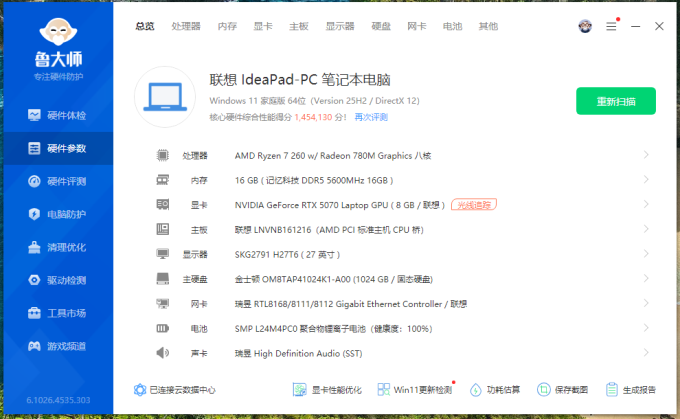Expand the 电池 battery row chevron
Screen dimensions: 680x419
[x=646, y=328]
